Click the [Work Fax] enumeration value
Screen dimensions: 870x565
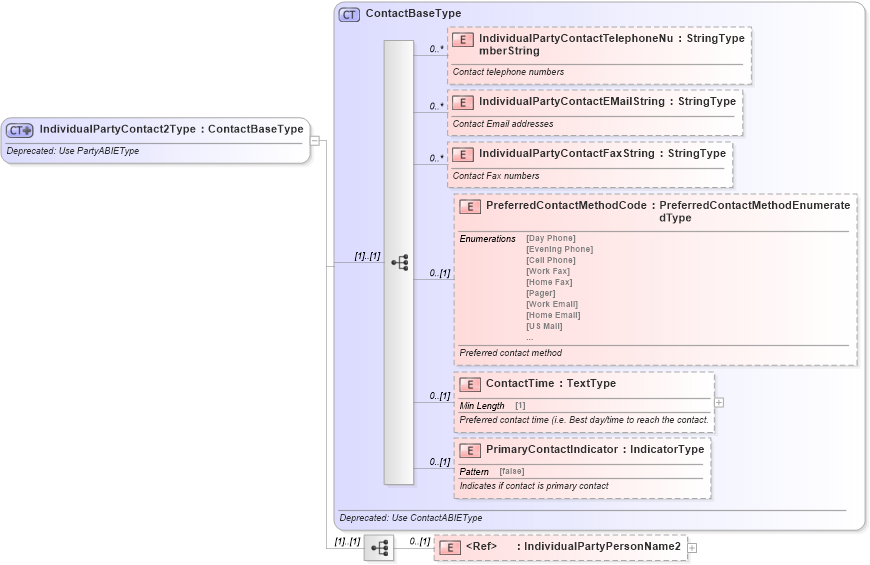point(548,272)
